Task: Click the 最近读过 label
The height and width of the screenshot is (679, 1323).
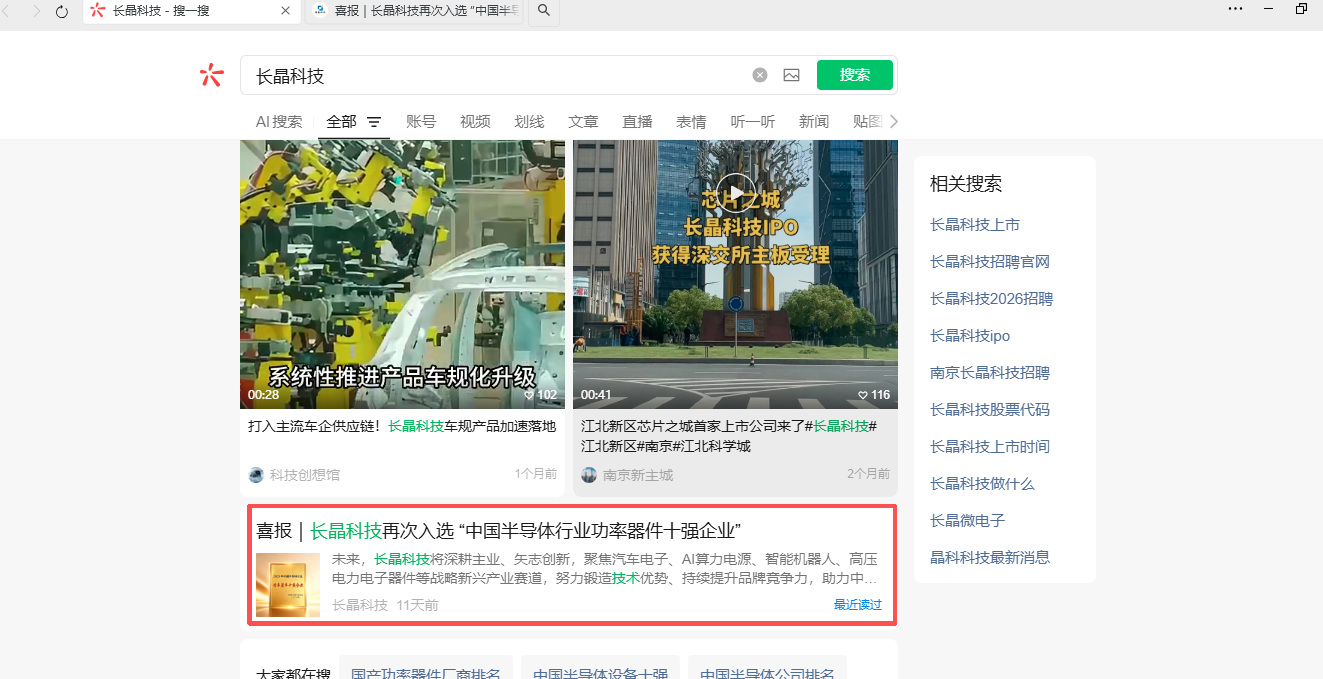Action: pyautogui.click(x=858, y=605)
